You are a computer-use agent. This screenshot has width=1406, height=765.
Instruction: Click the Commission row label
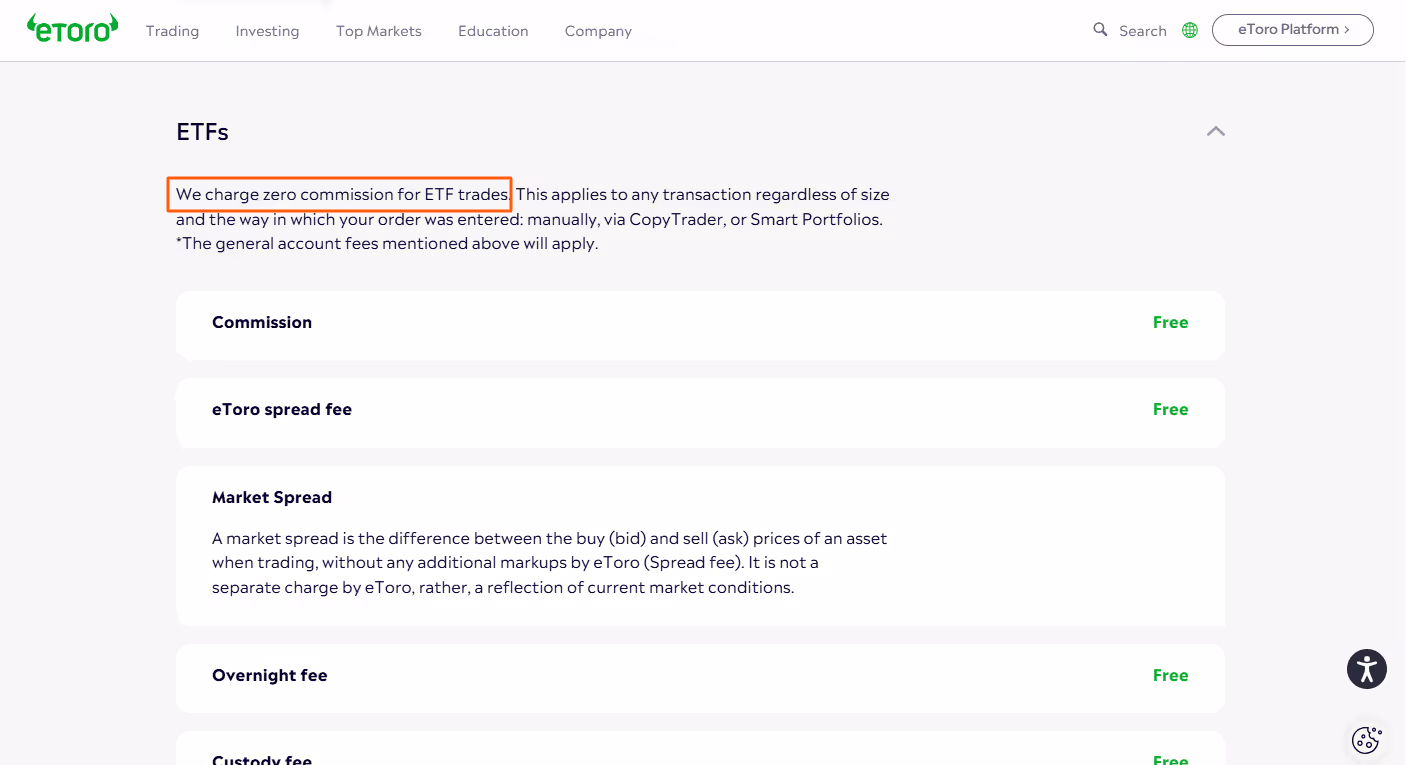click(262, 322)
